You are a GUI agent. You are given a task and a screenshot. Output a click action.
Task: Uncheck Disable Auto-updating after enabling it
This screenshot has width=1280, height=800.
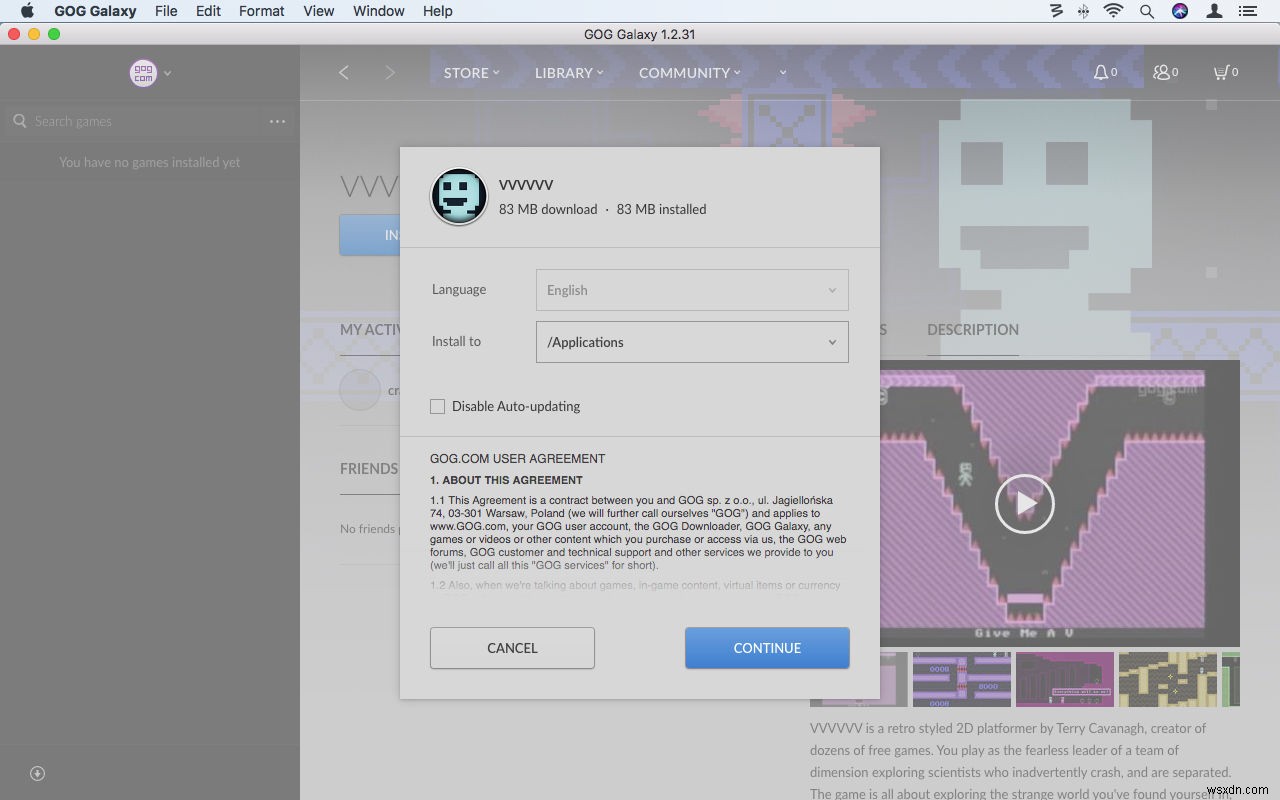pyautogui.click(x=437, y=406)
